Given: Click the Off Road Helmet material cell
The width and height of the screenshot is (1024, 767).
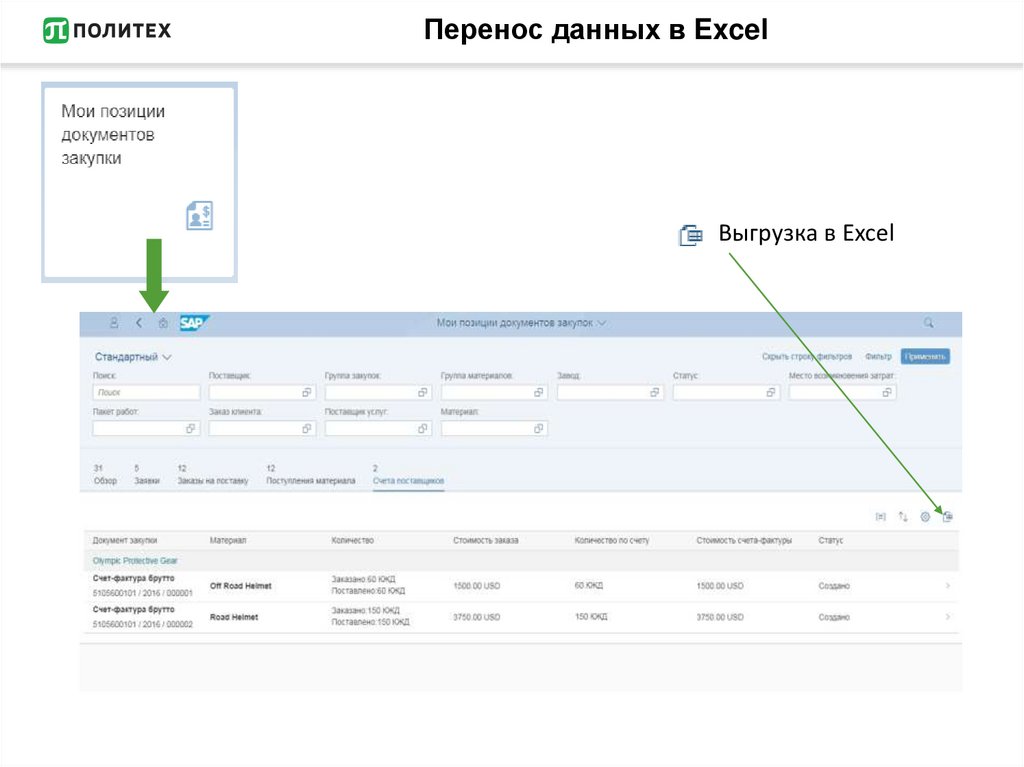Looking at the screenshot, I should pyautogui.click(x=240, y=586).
